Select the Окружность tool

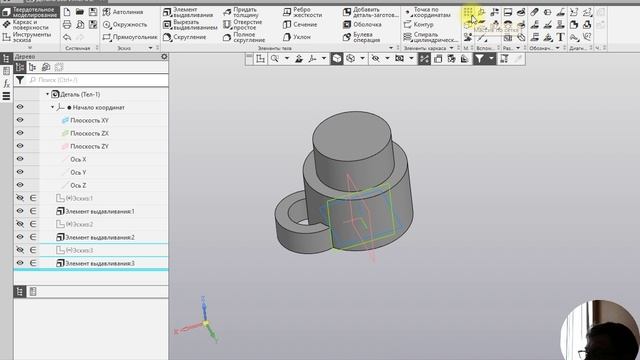point(125,25)
